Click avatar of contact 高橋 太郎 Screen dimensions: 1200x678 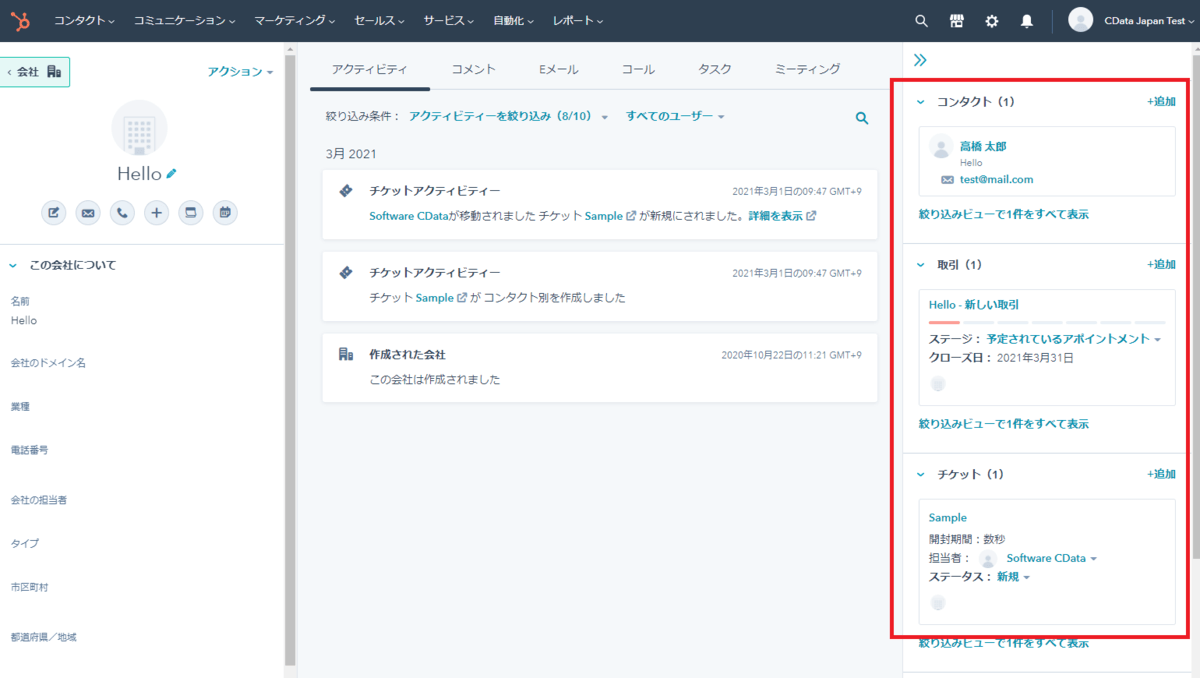941,146
